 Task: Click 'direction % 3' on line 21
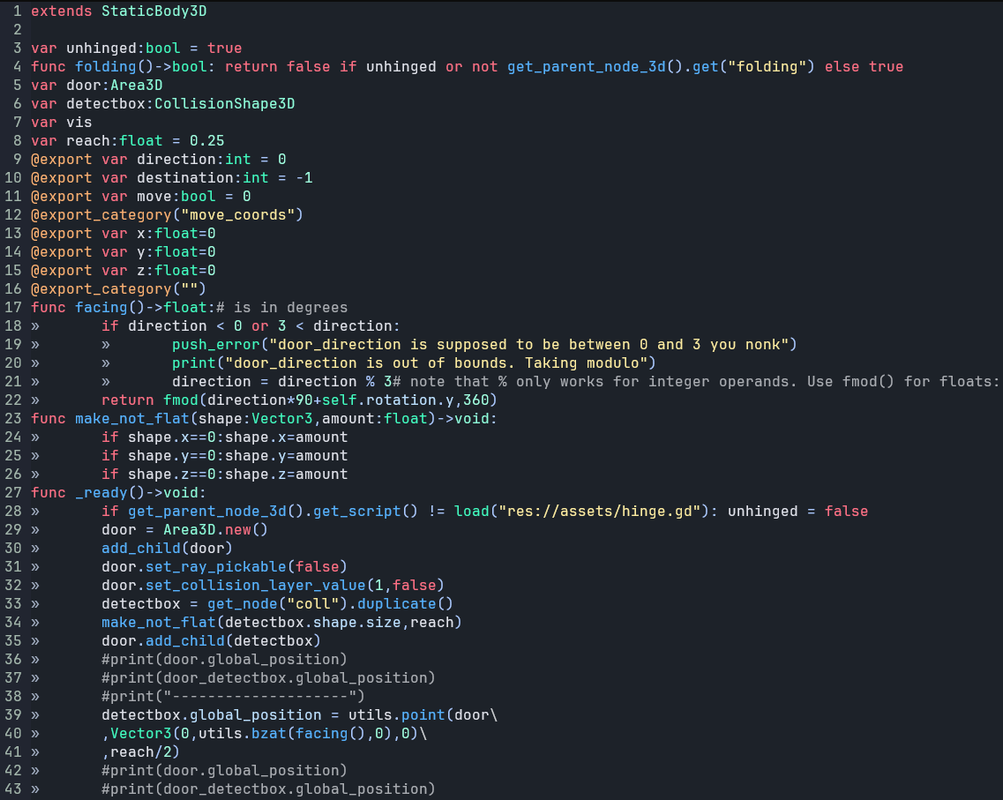(335, 382)
